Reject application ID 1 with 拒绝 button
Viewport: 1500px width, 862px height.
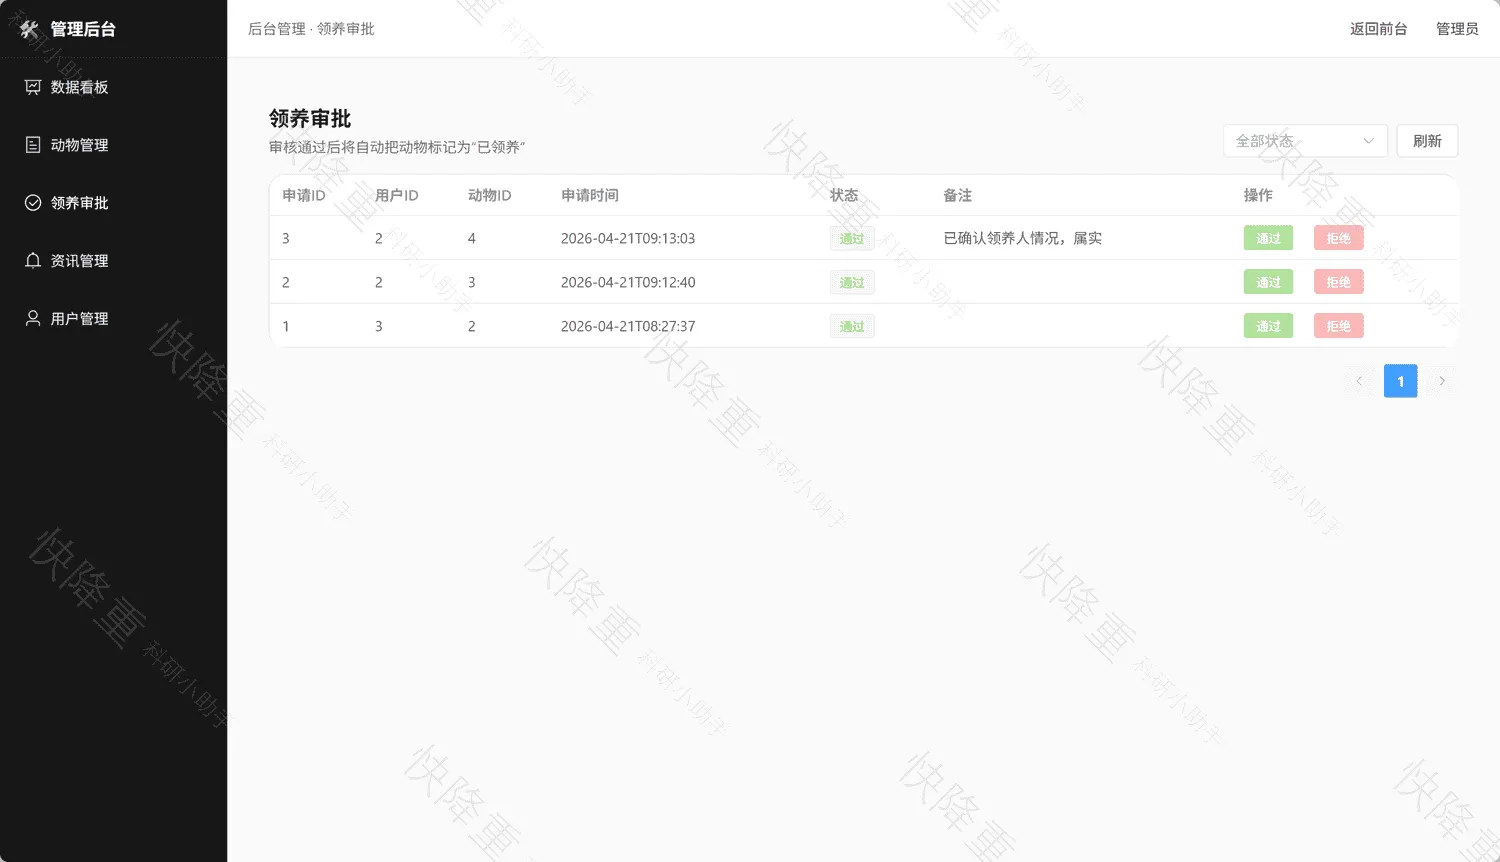pos(1338,326)
